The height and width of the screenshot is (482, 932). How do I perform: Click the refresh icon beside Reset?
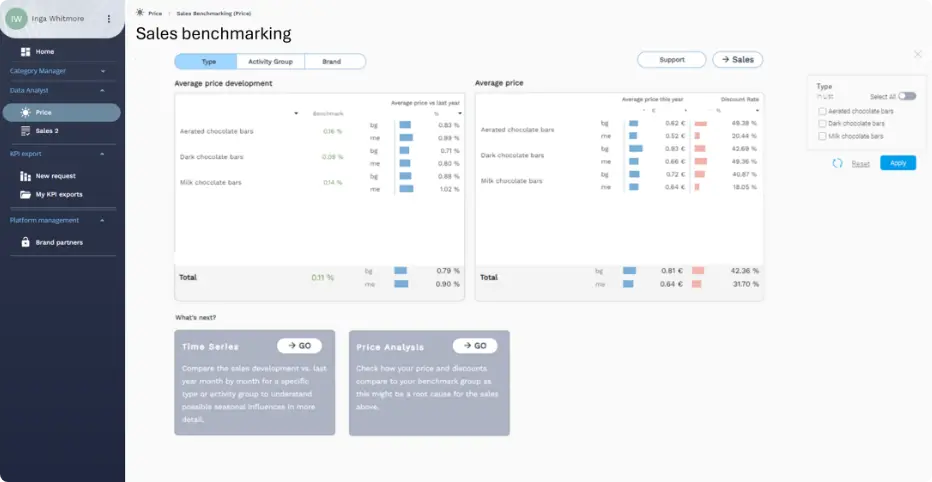pos(837,163)
